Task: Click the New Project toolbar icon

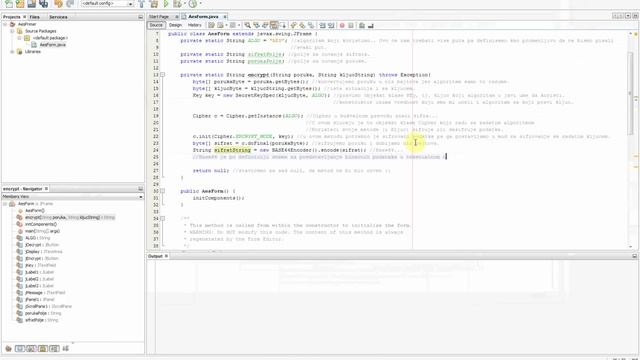Action: 20,4
